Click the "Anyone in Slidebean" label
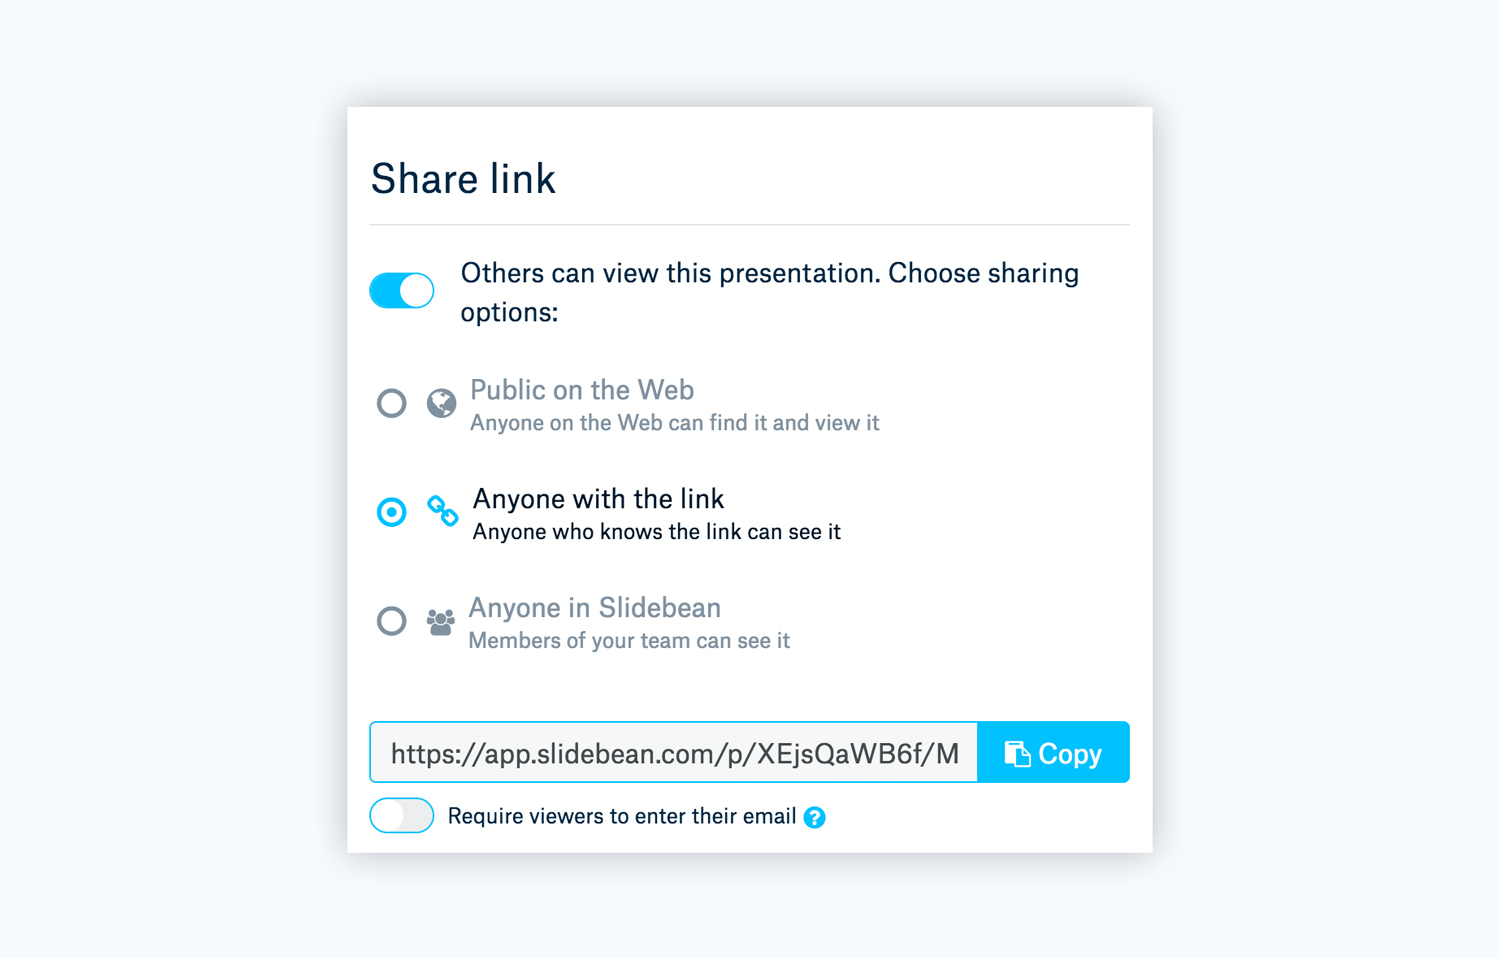1500x958 pixels. [x=594, y=608]
